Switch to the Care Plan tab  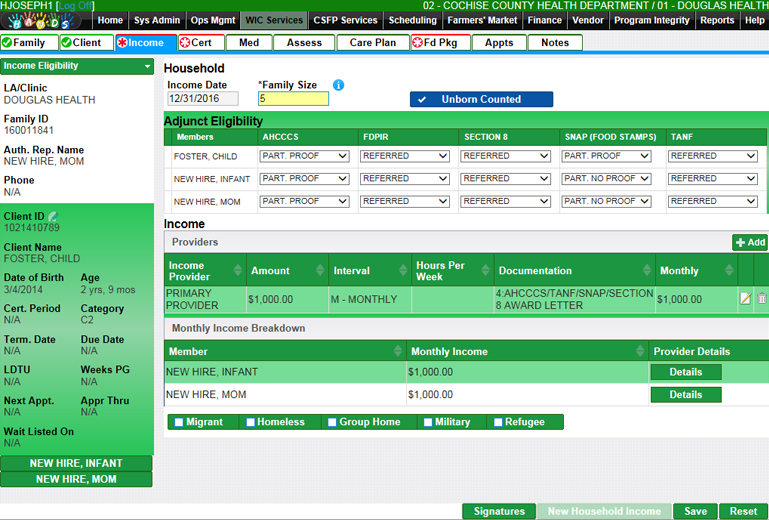[x=373, y=43]
